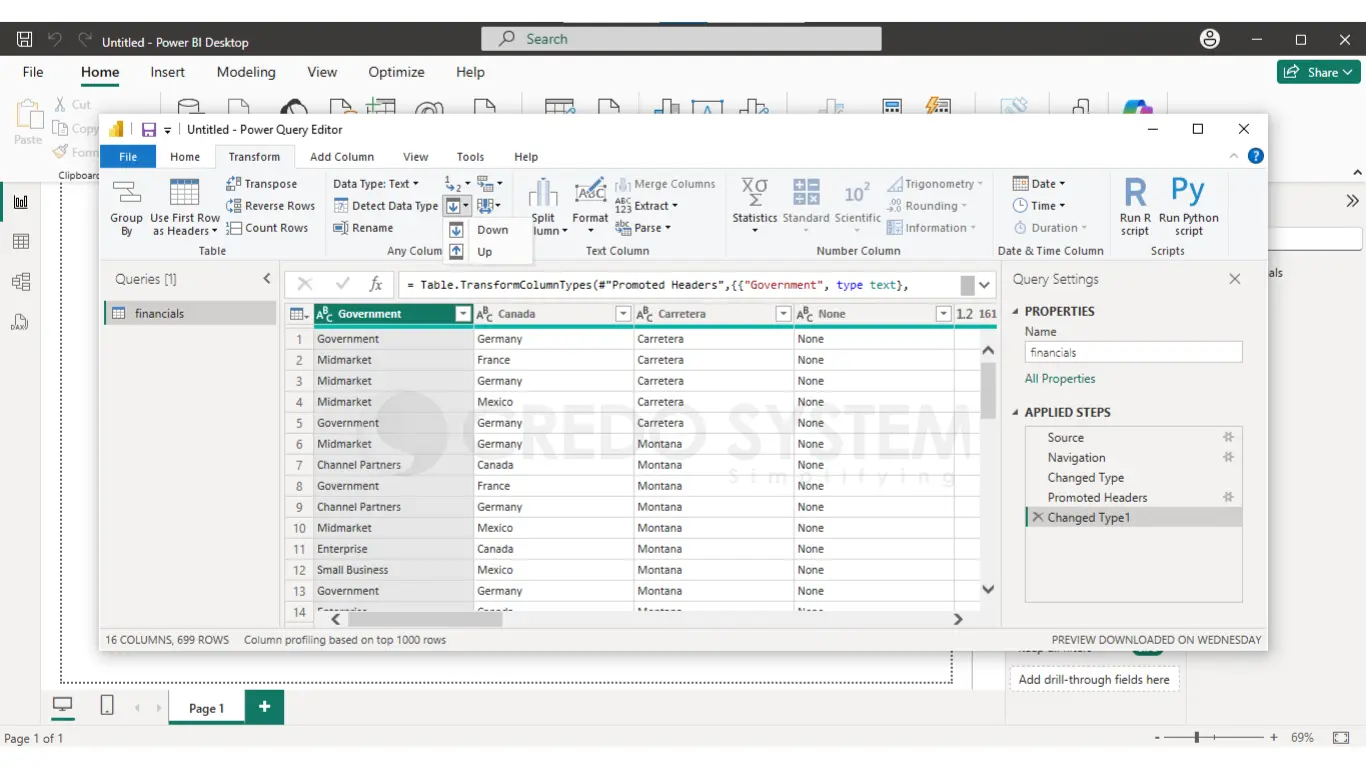Open the Power Query Editor View tab
This screenshot has width=1366, height=768.
[416, 157]
